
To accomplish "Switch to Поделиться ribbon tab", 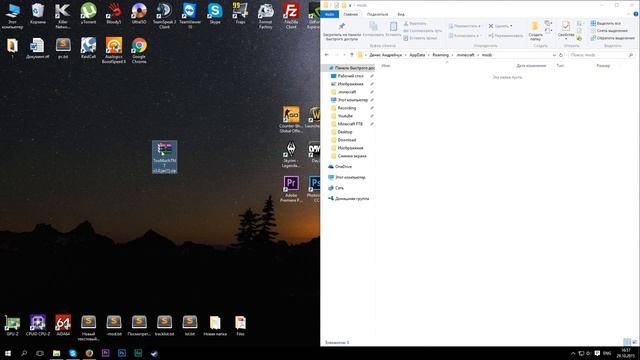I will coord(377,14).
